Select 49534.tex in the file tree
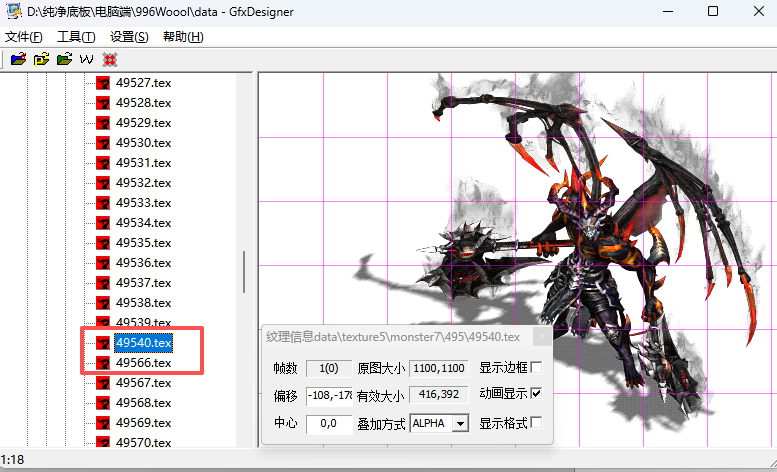The height and width of the screenshot is (472, 777). coord(143,223)
